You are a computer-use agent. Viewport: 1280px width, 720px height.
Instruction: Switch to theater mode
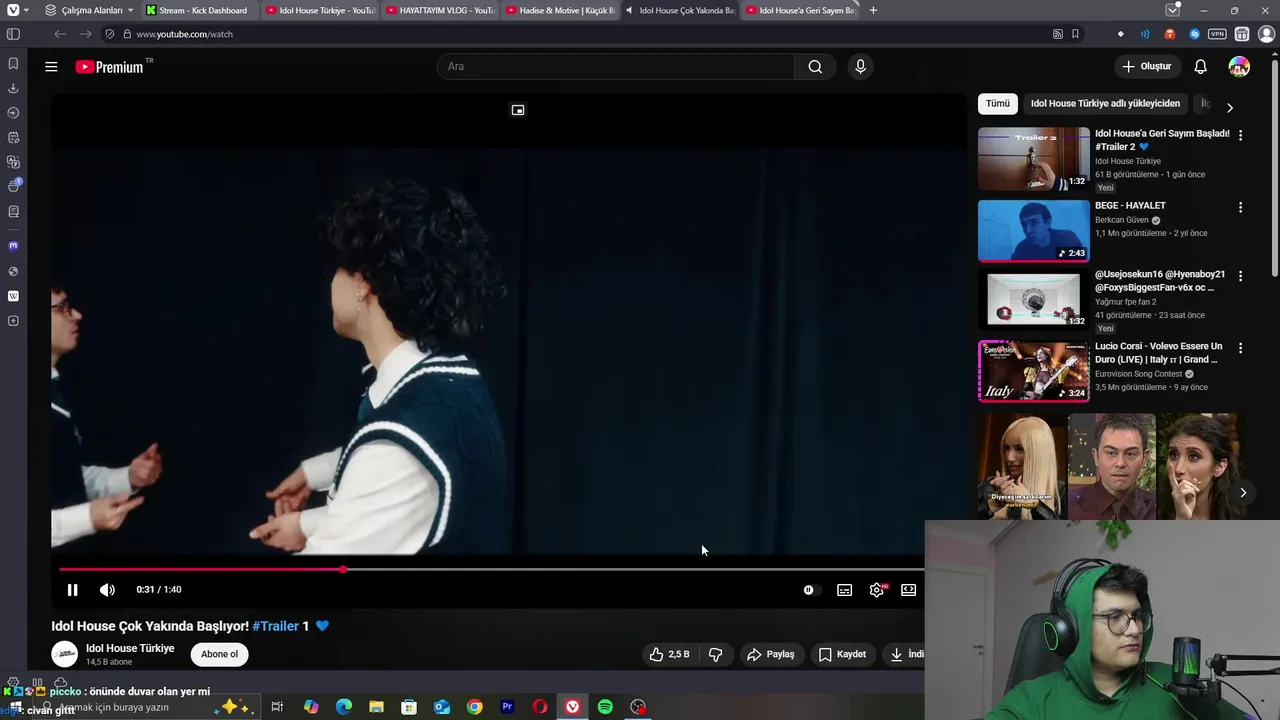[x=908, y=590]
